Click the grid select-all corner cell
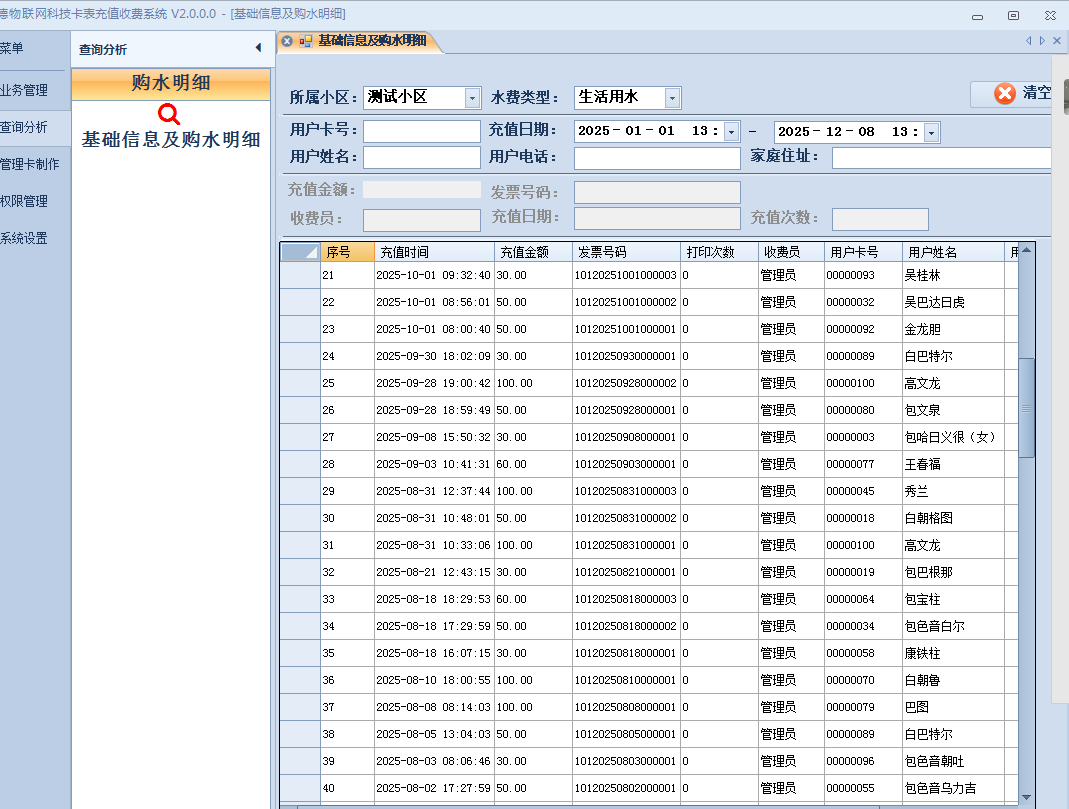 (x=300, y=252)
